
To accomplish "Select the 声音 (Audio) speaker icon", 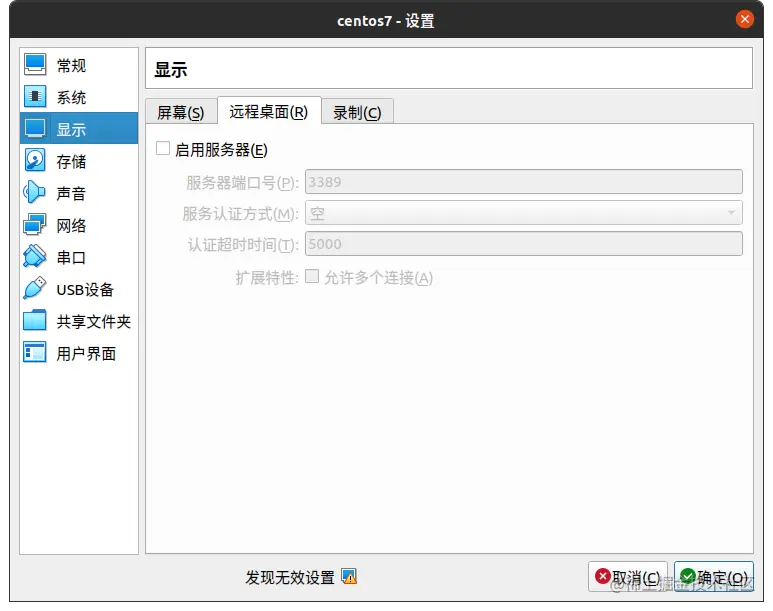I will click(35, 193).
